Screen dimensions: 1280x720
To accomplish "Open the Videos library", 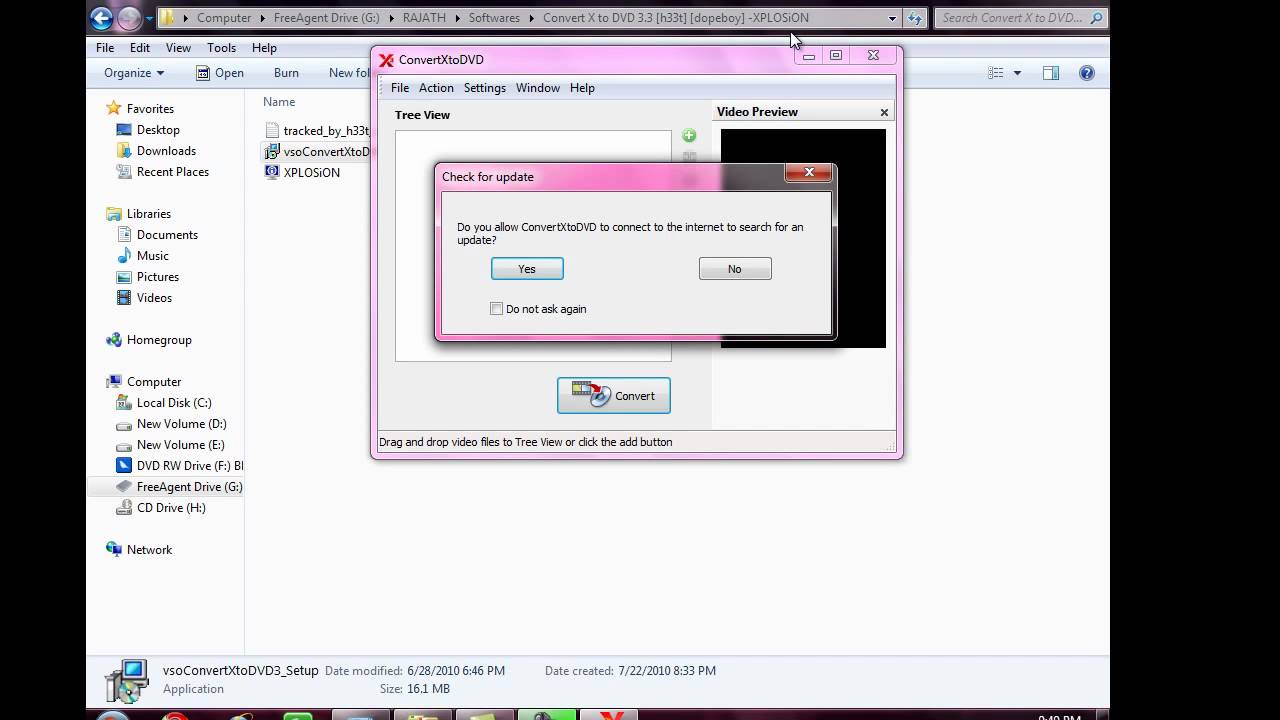I will [154, 298].
